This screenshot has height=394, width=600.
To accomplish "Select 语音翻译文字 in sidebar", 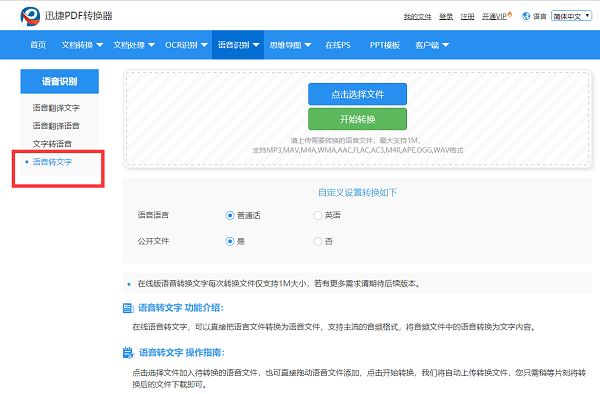I will tap(56, 108).
